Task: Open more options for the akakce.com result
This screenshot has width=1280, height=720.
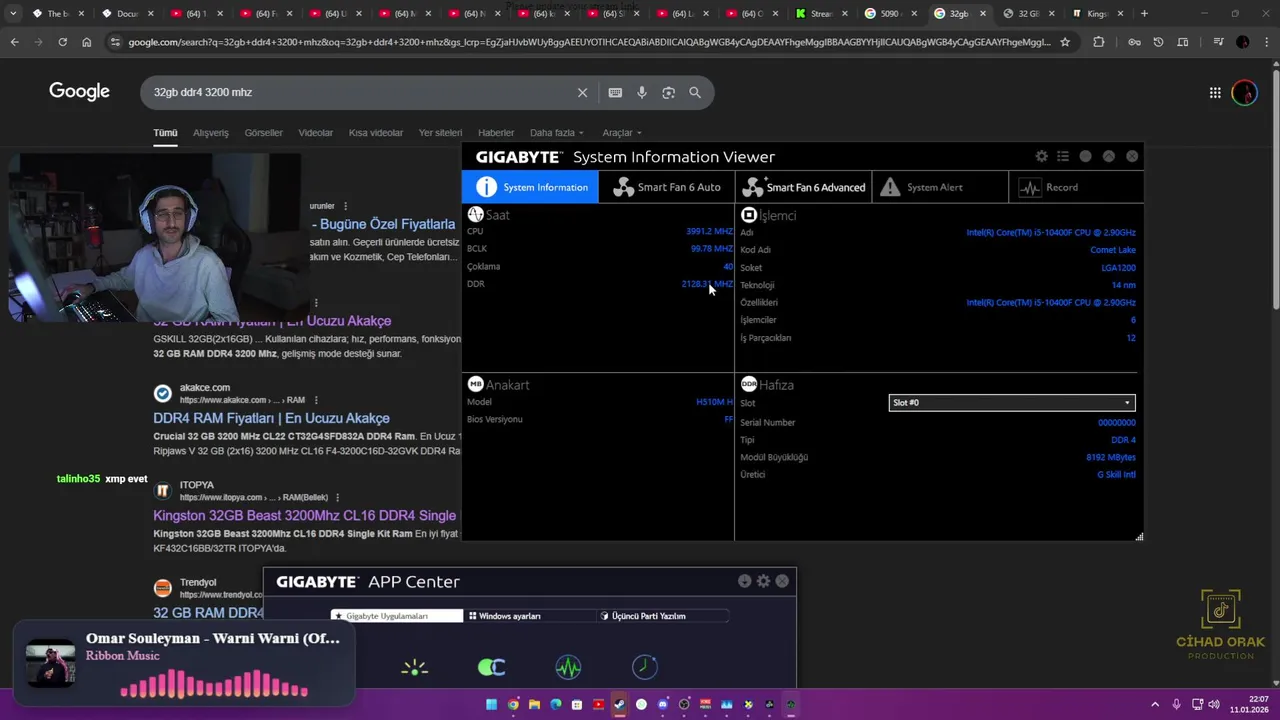Action: pyautogui.click(x=316, y=400)
